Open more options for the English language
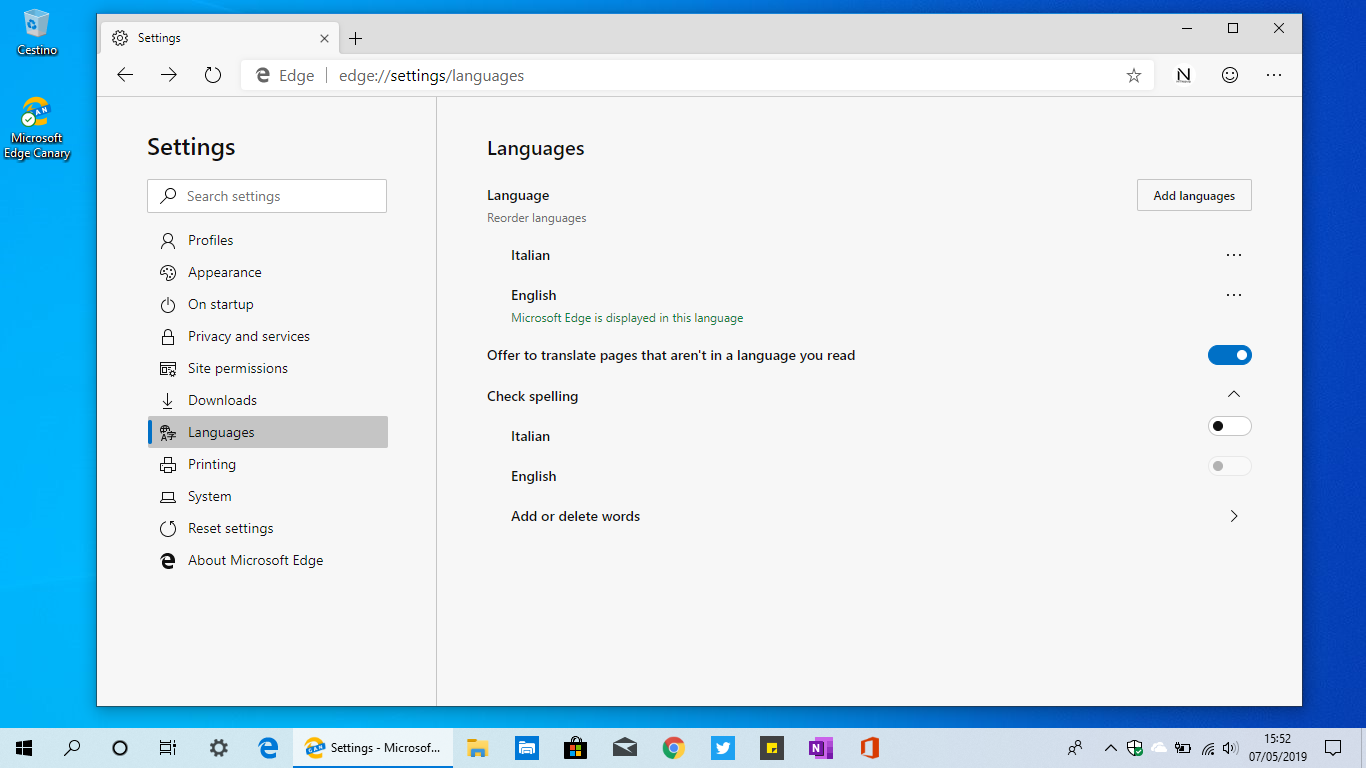 (1233, 295)
